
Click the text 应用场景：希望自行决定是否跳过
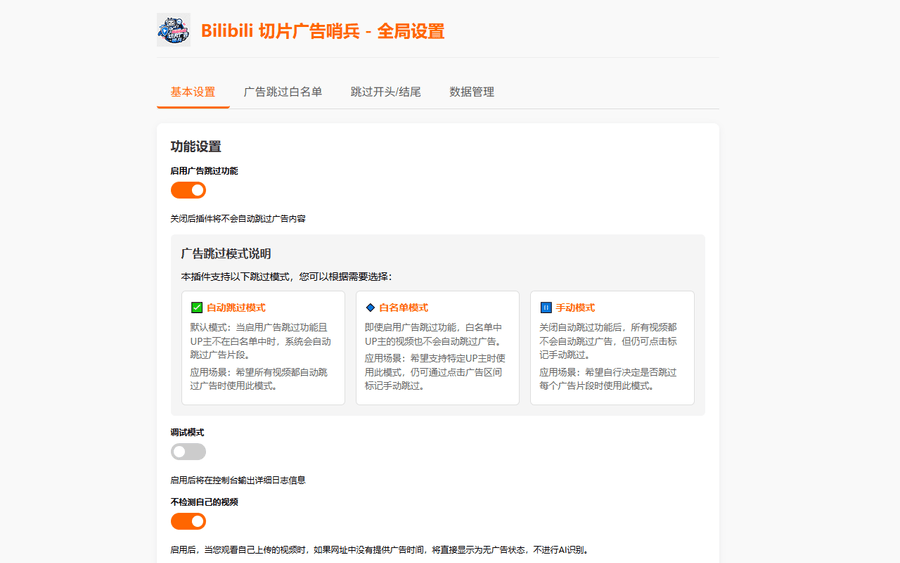[608, 379]
